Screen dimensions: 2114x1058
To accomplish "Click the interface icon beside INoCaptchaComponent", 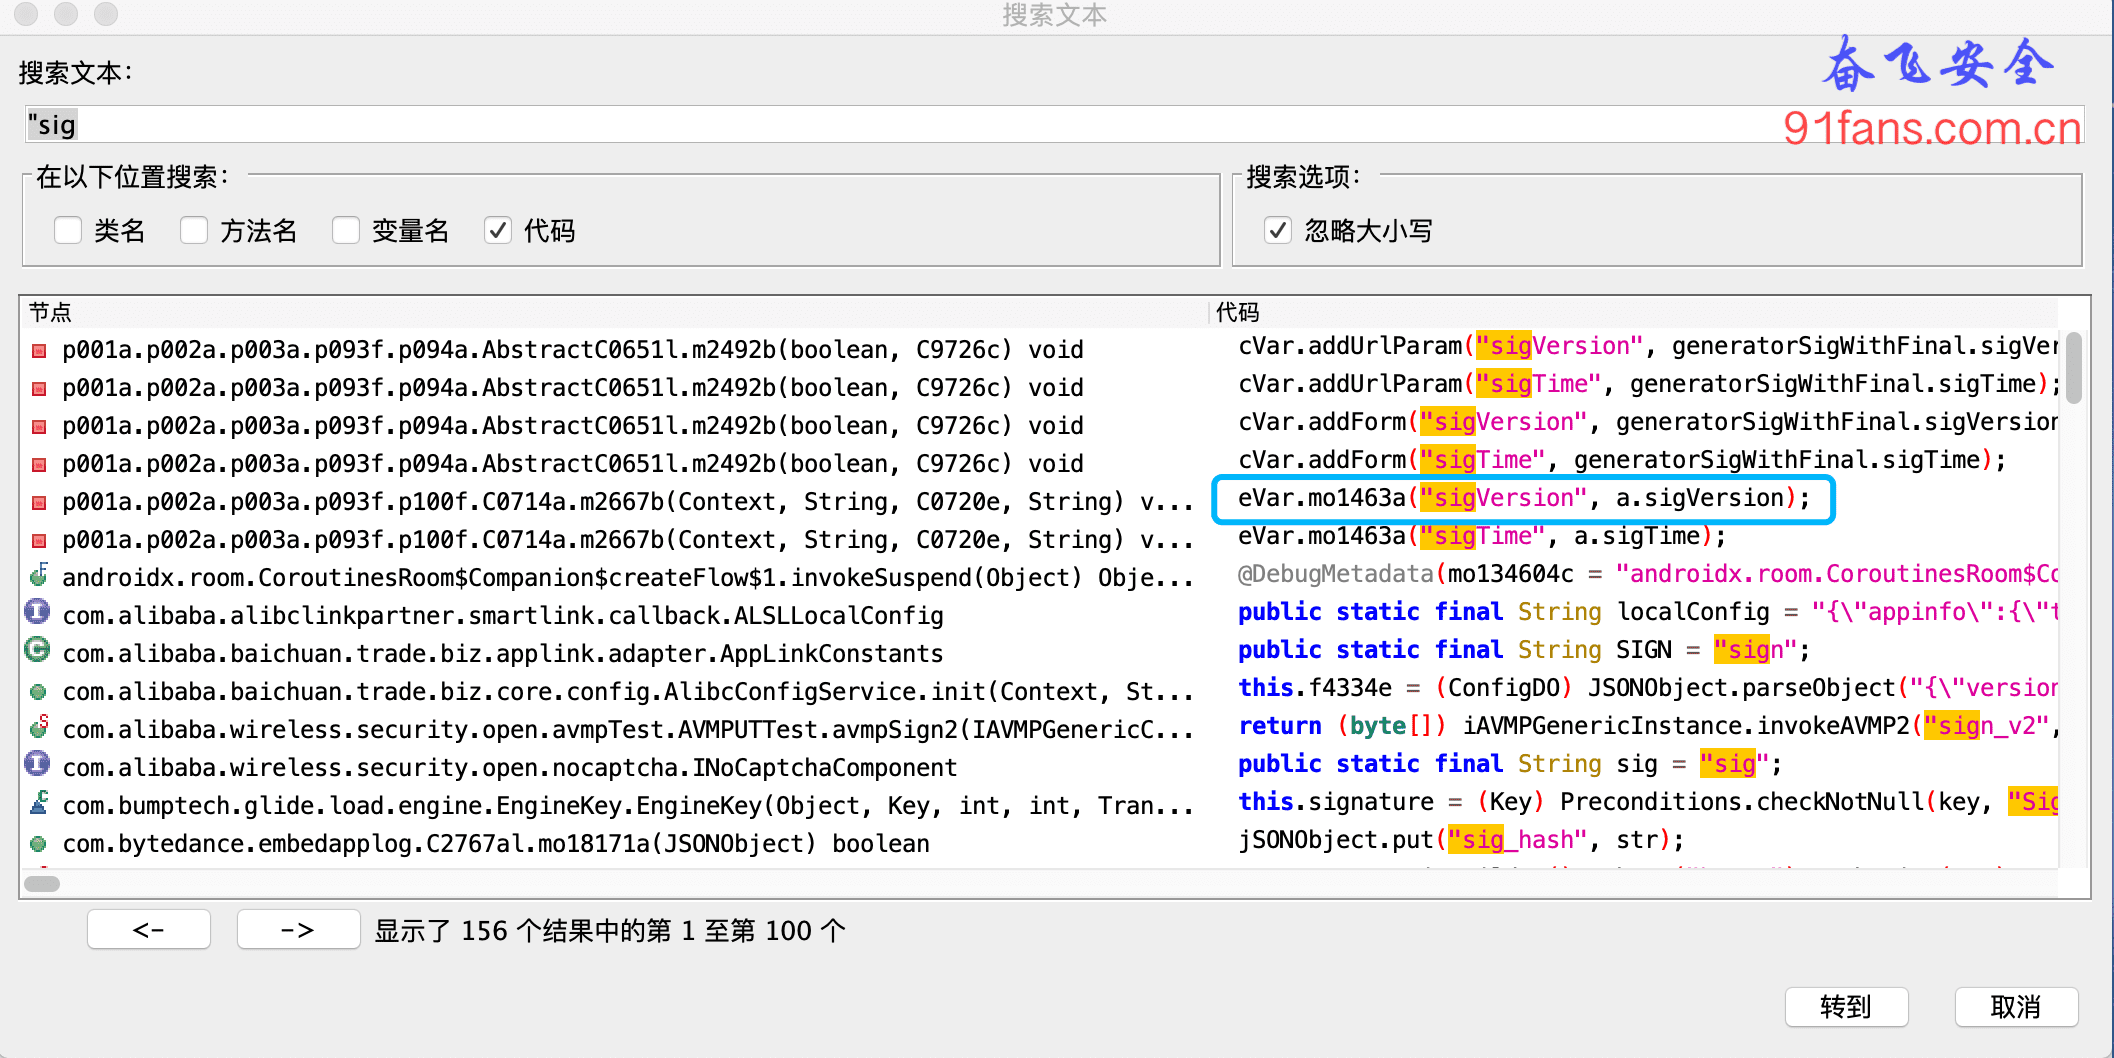I will pyautogui.click(x=37, y=764).
